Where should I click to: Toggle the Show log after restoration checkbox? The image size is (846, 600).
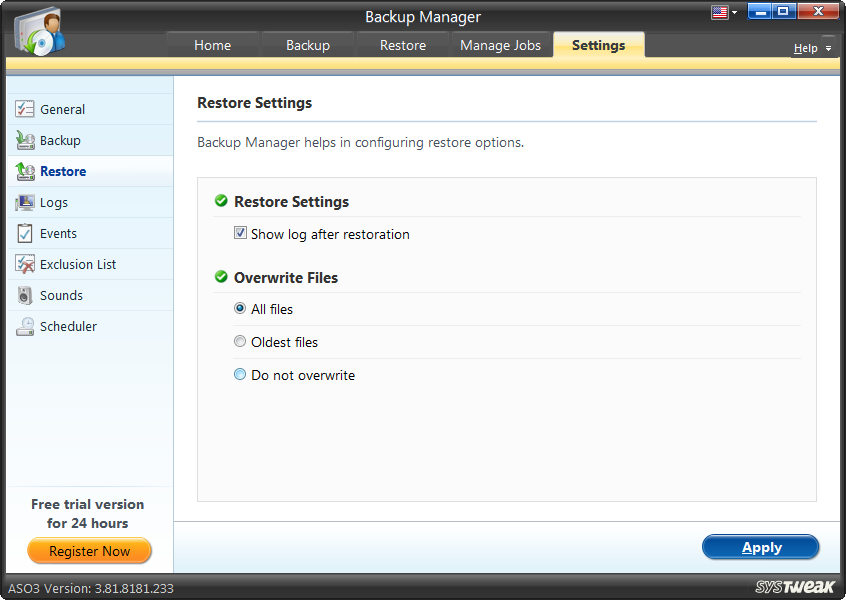click(x=240, y=233)
